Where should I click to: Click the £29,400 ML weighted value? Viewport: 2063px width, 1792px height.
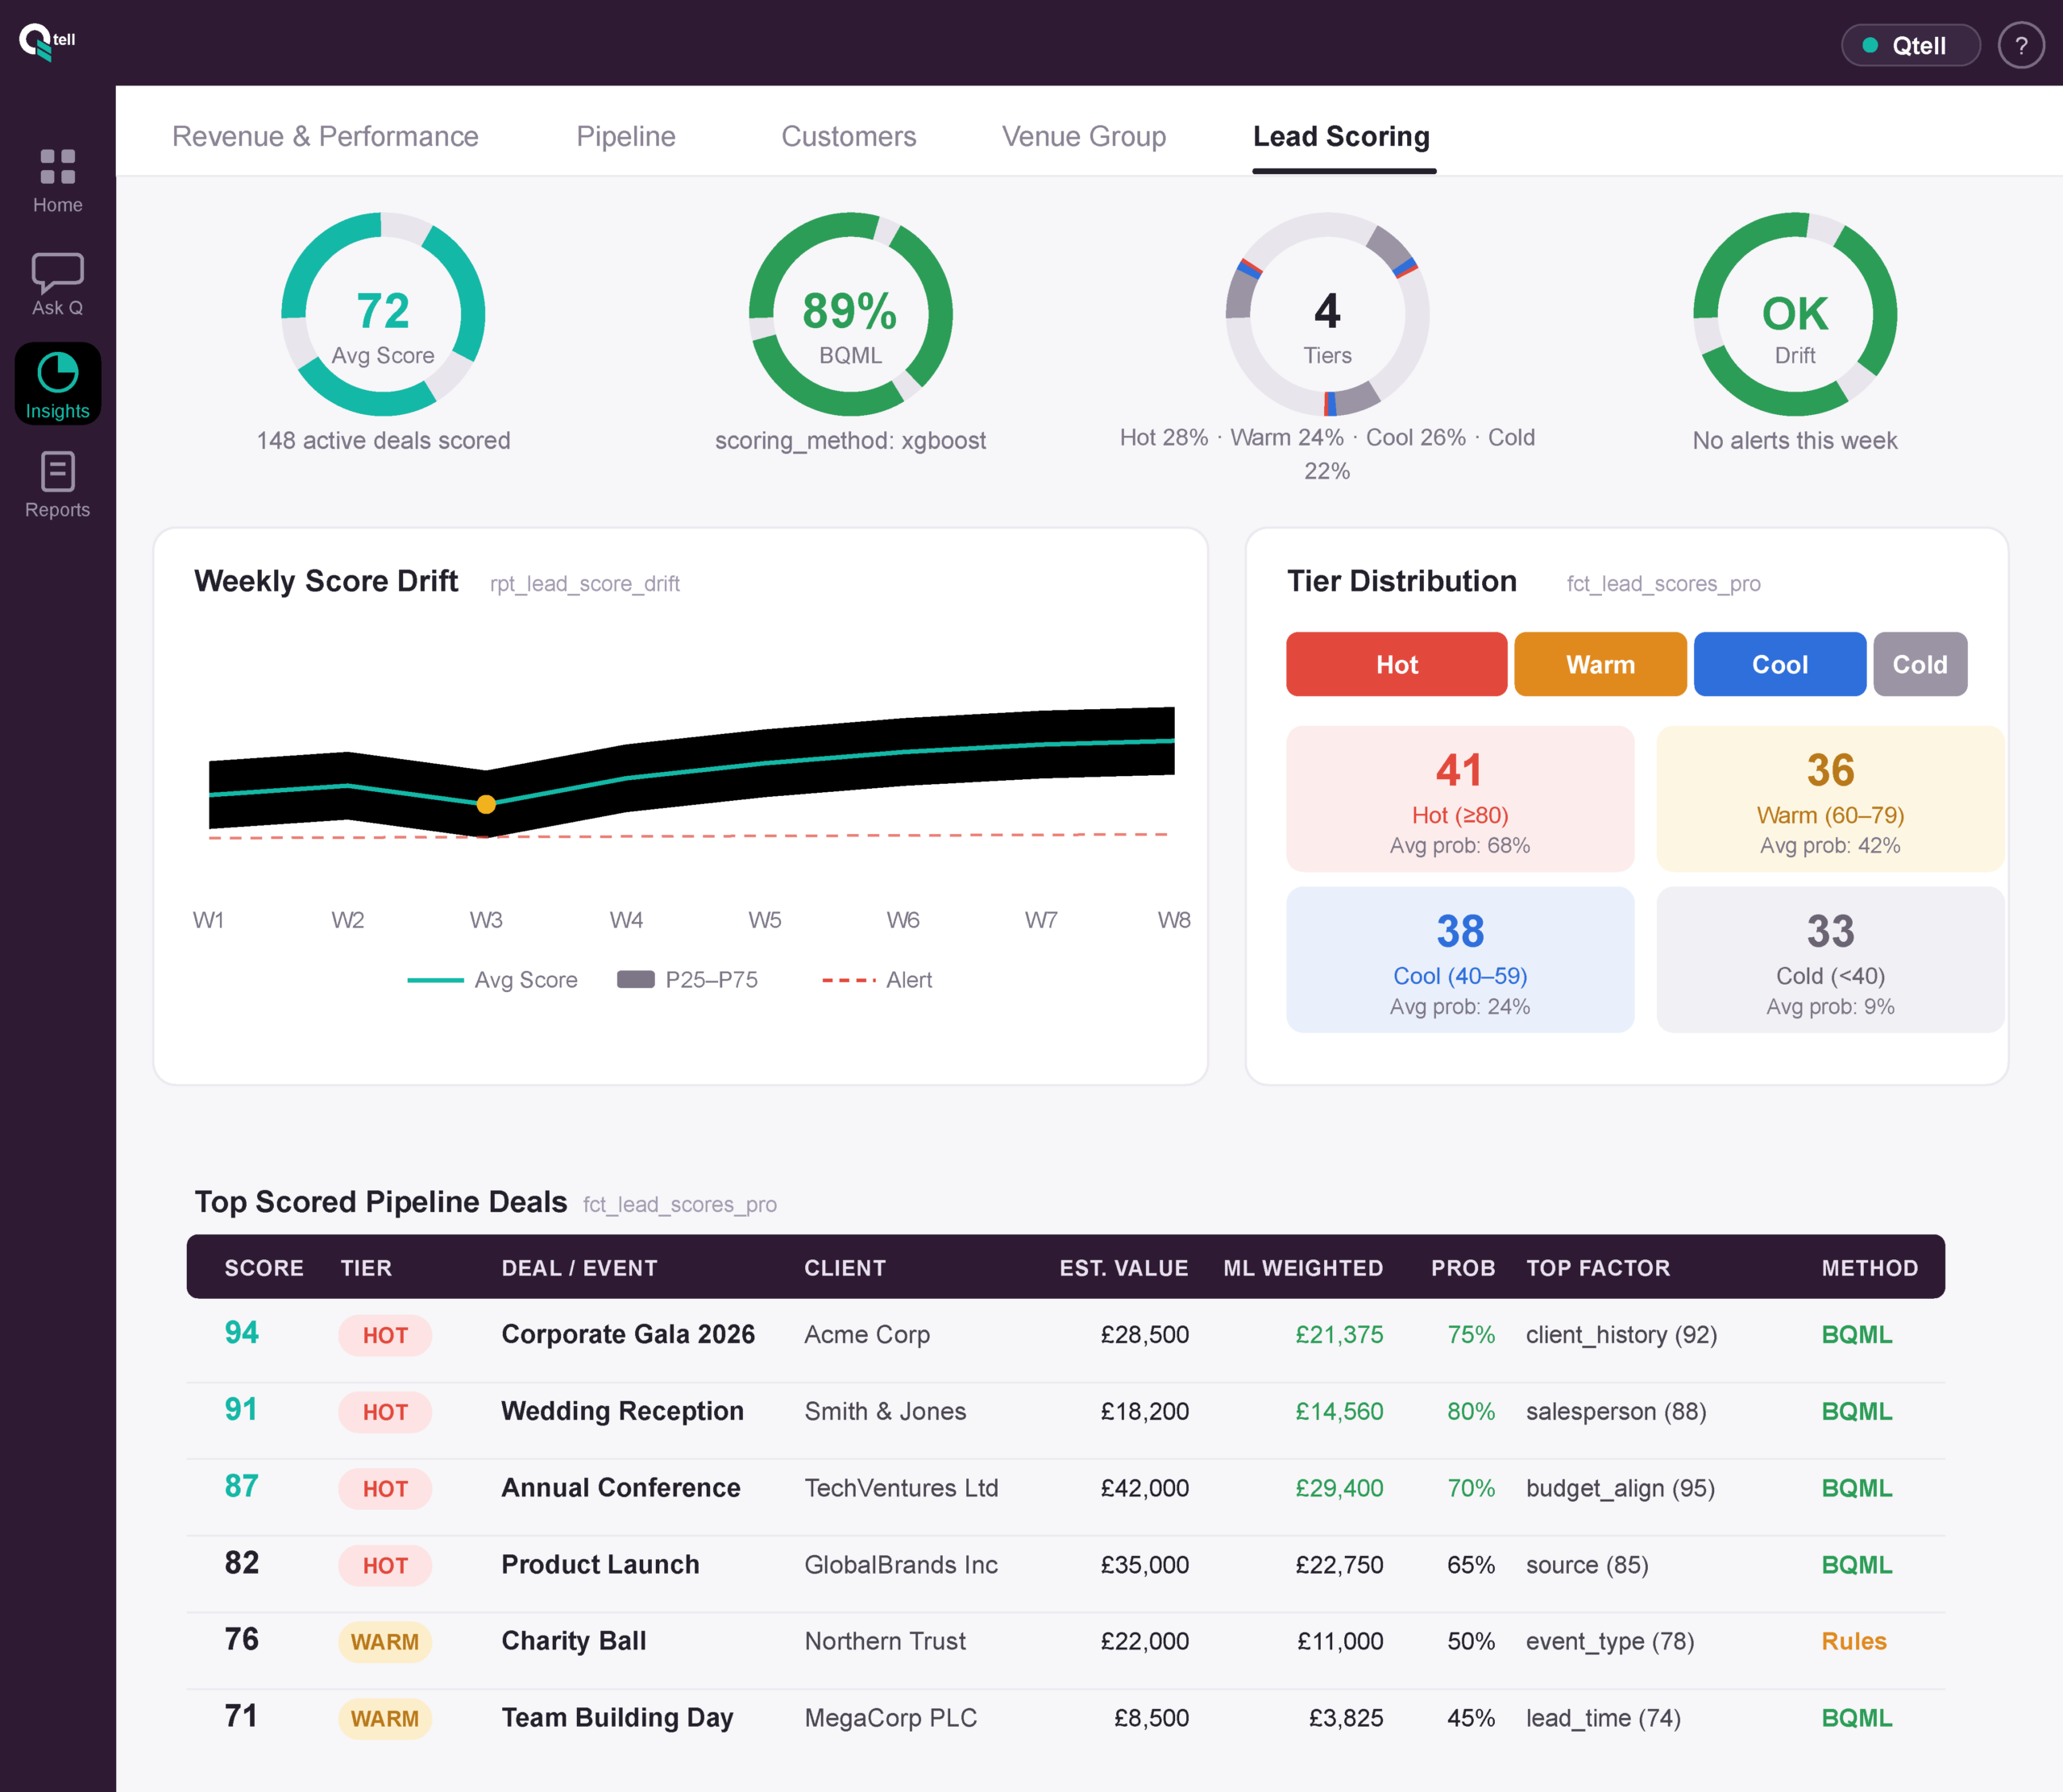point(1339,1488)
